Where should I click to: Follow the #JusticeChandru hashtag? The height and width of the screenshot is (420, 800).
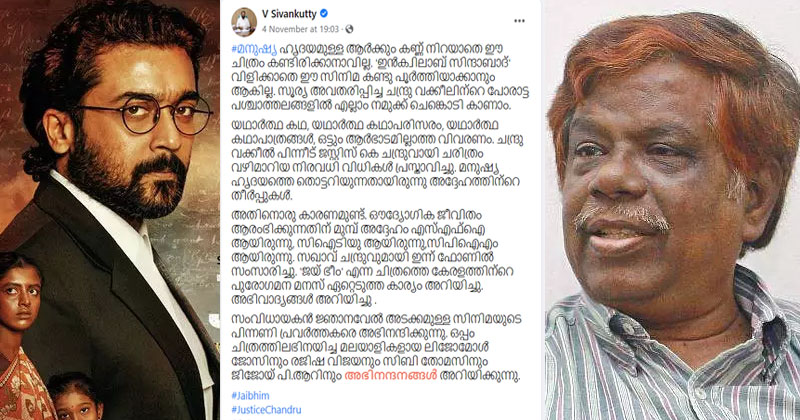pos(266,409)
